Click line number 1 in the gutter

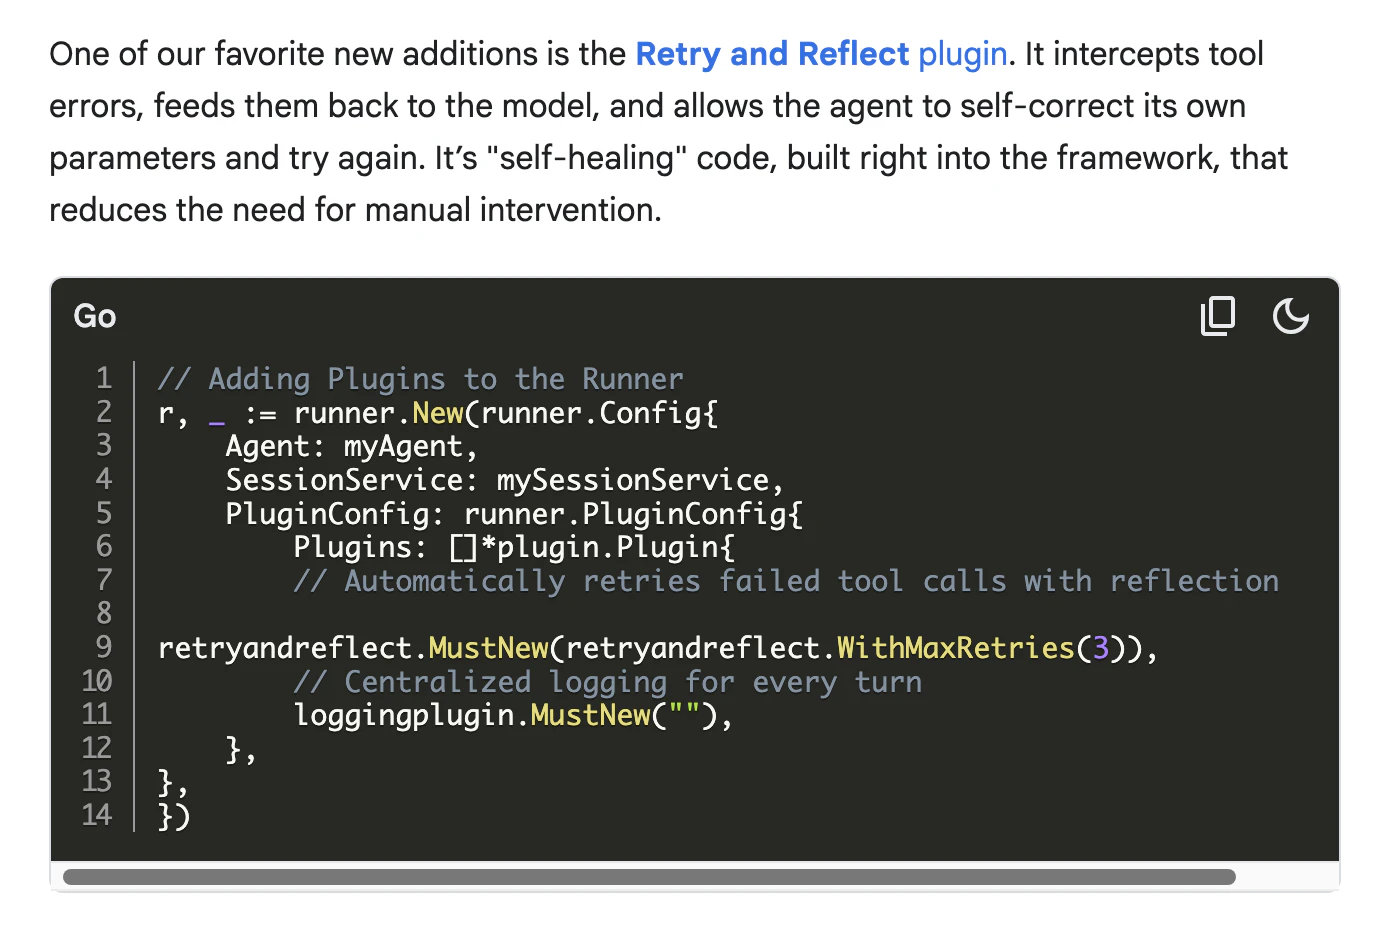[104, 378]
